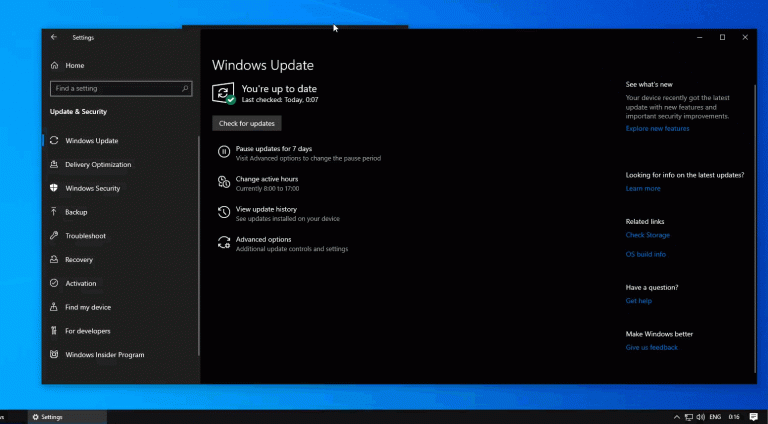The width and height of the screenshot is (768, 424).
Task: Click the Windows Security shield icon
Action: point(54,188)
